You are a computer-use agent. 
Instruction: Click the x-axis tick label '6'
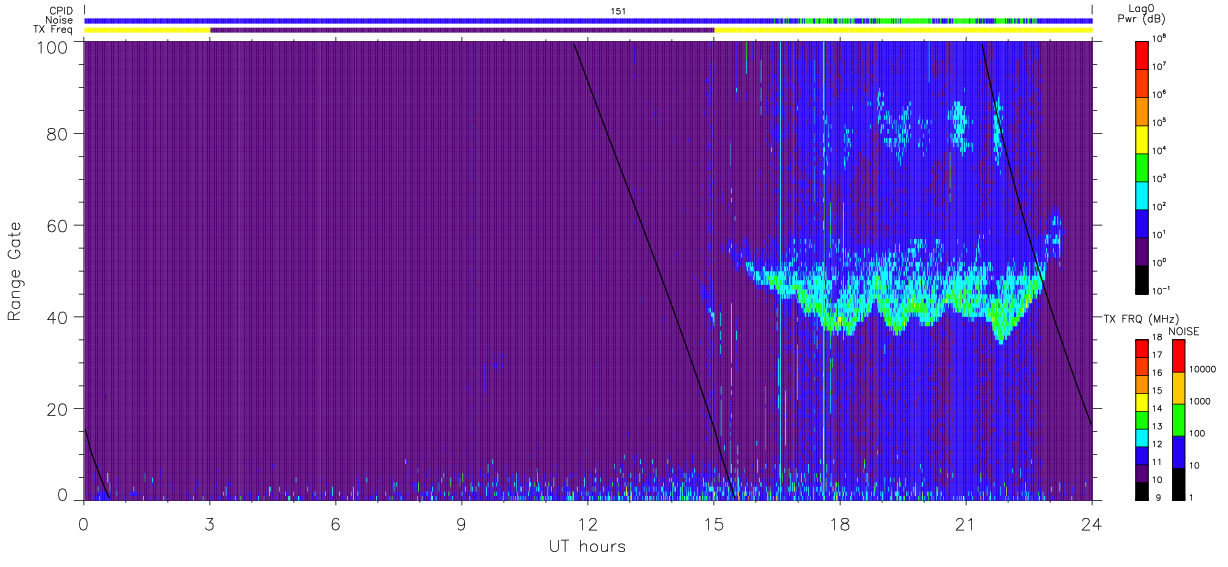tap(335, 522)
